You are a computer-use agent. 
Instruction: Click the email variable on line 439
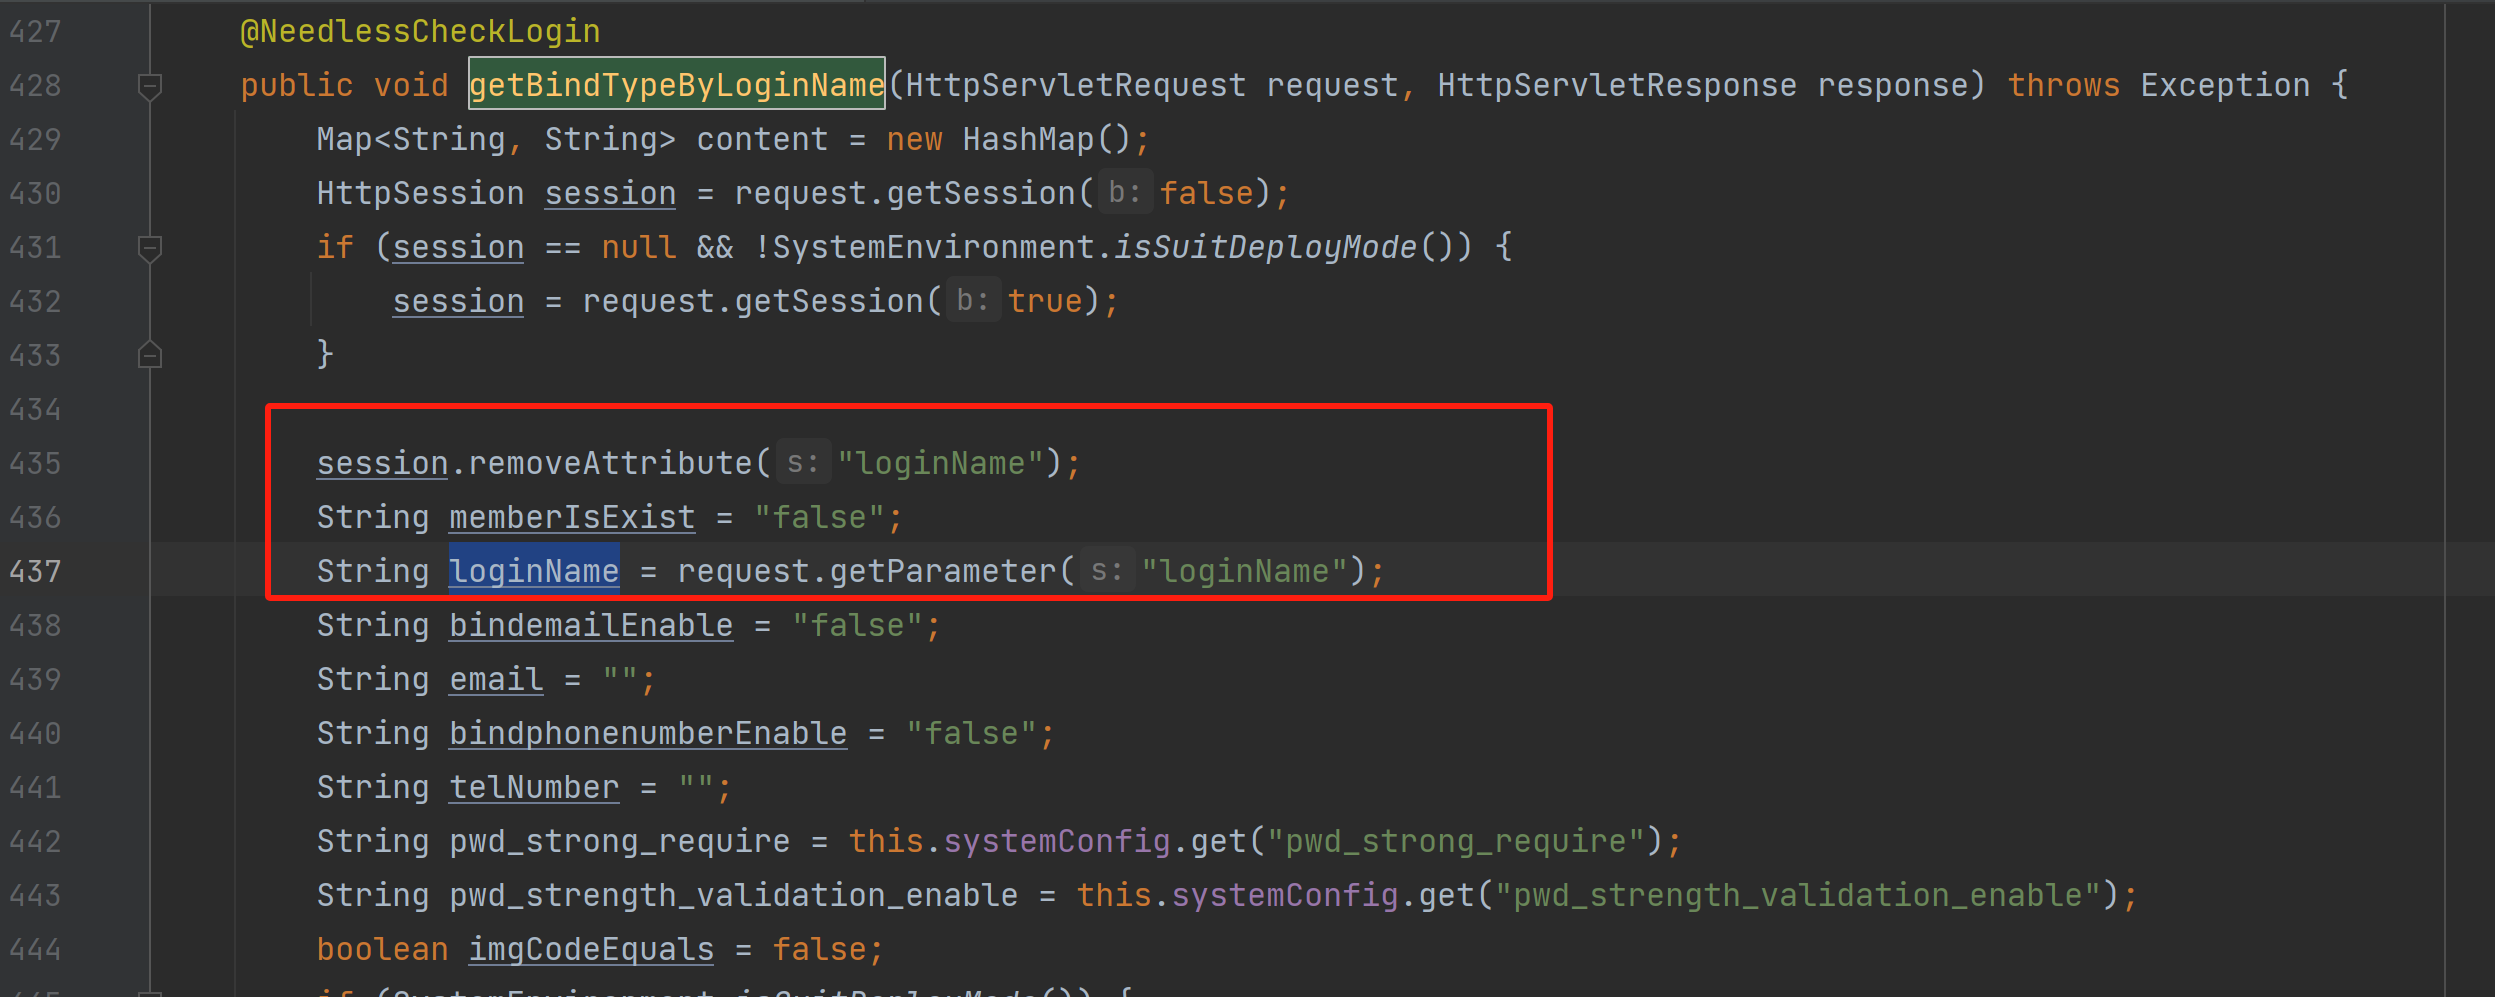[x=496, y=679]
